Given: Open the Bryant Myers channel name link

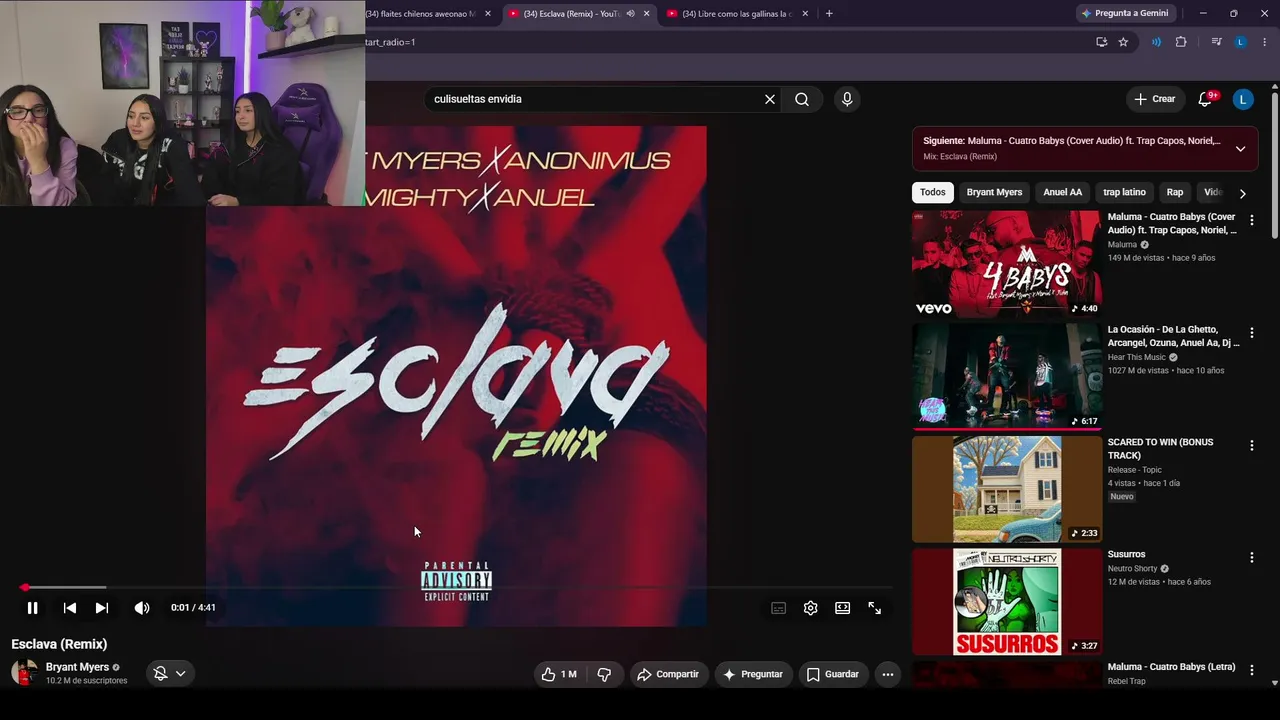Looking at the screenshot, I should point(77,667).
